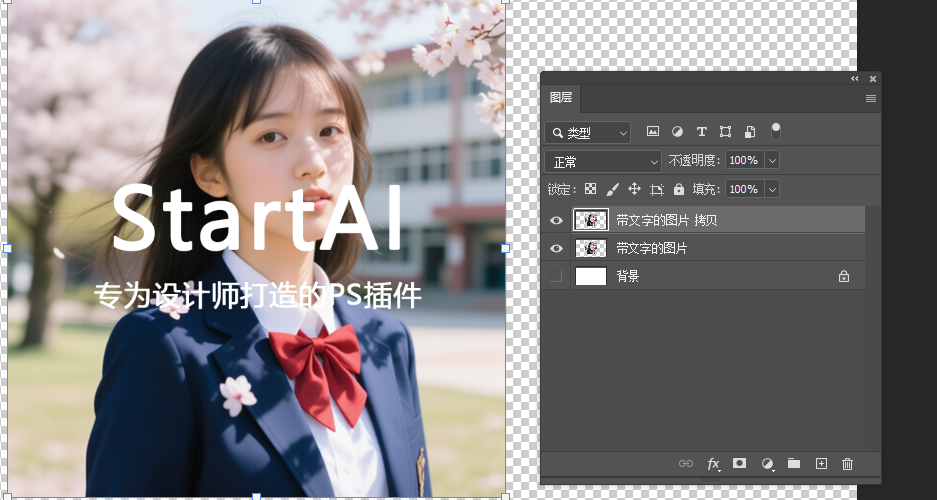Create new fill or adjustment layer
The image size is (937, 500).
(767, 464)
